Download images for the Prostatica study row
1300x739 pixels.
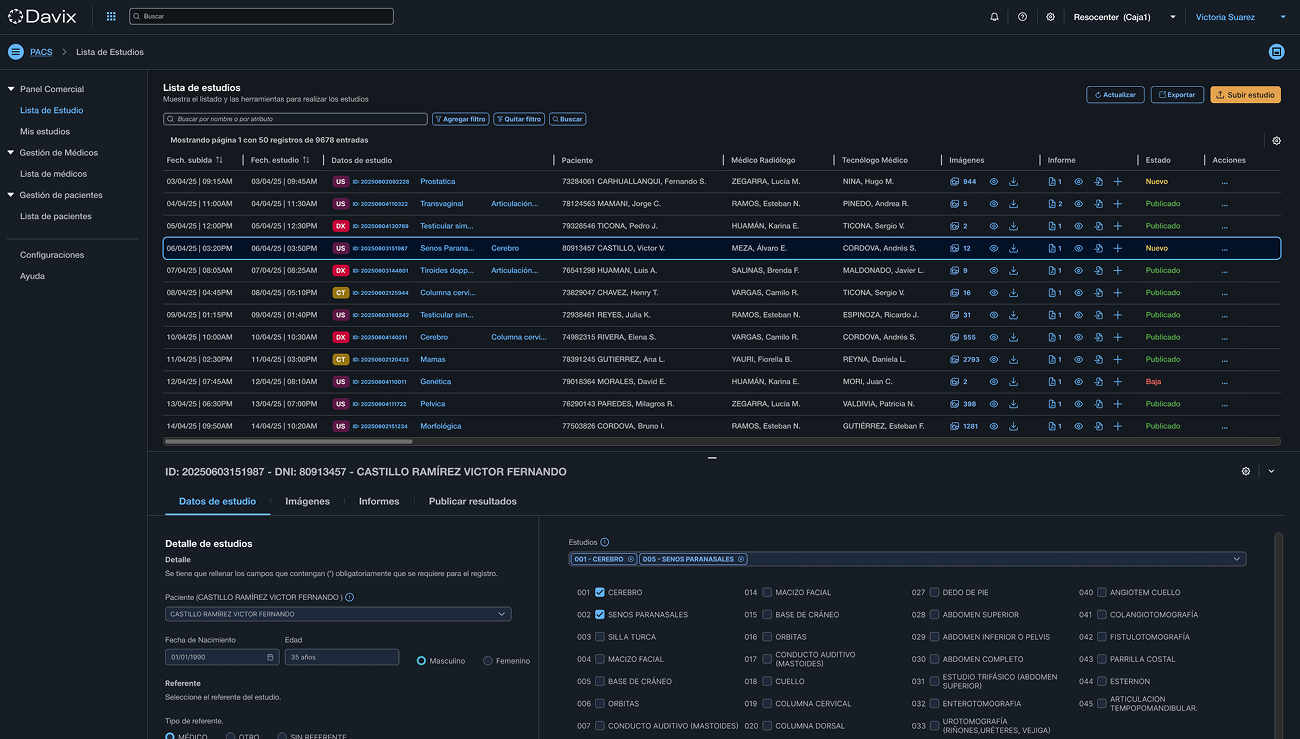click(1013, 182)
